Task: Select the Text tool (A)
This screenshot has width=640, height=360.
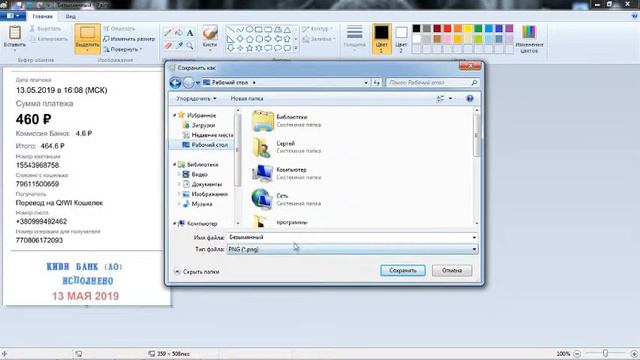Action: point(190,33)
